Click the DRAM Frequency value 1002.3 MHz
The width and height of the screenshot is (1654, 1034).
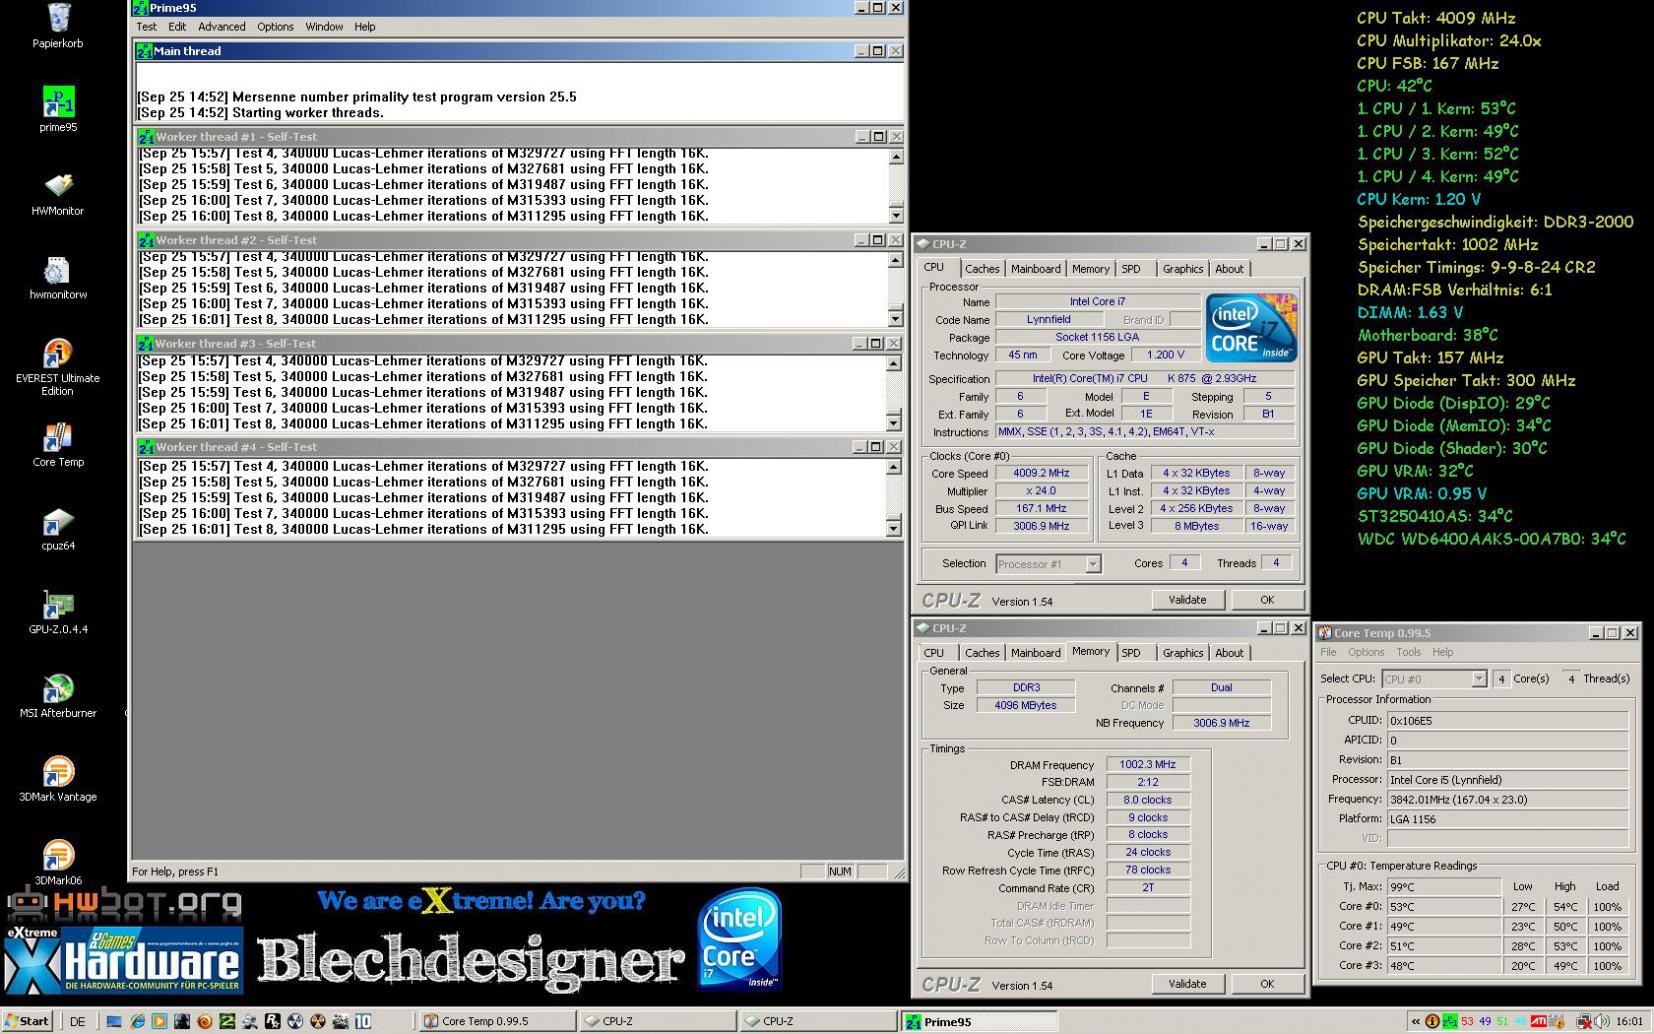point(1147,765)
